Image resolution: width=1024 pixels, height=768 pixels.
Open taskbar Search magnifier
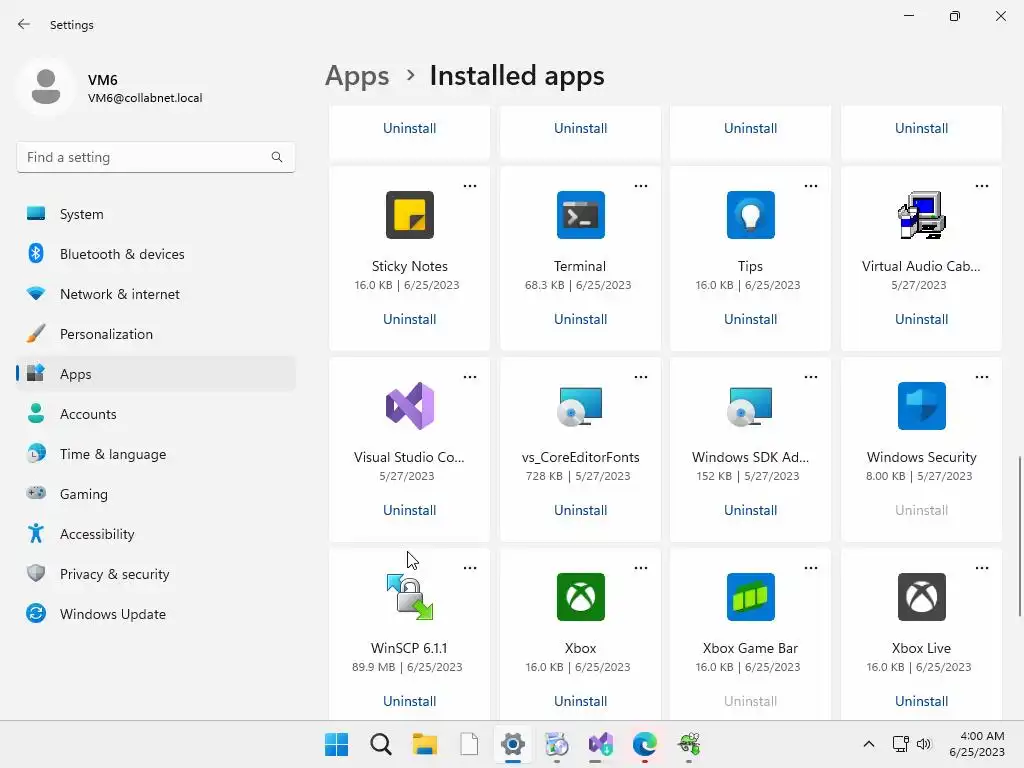point(381,744)
